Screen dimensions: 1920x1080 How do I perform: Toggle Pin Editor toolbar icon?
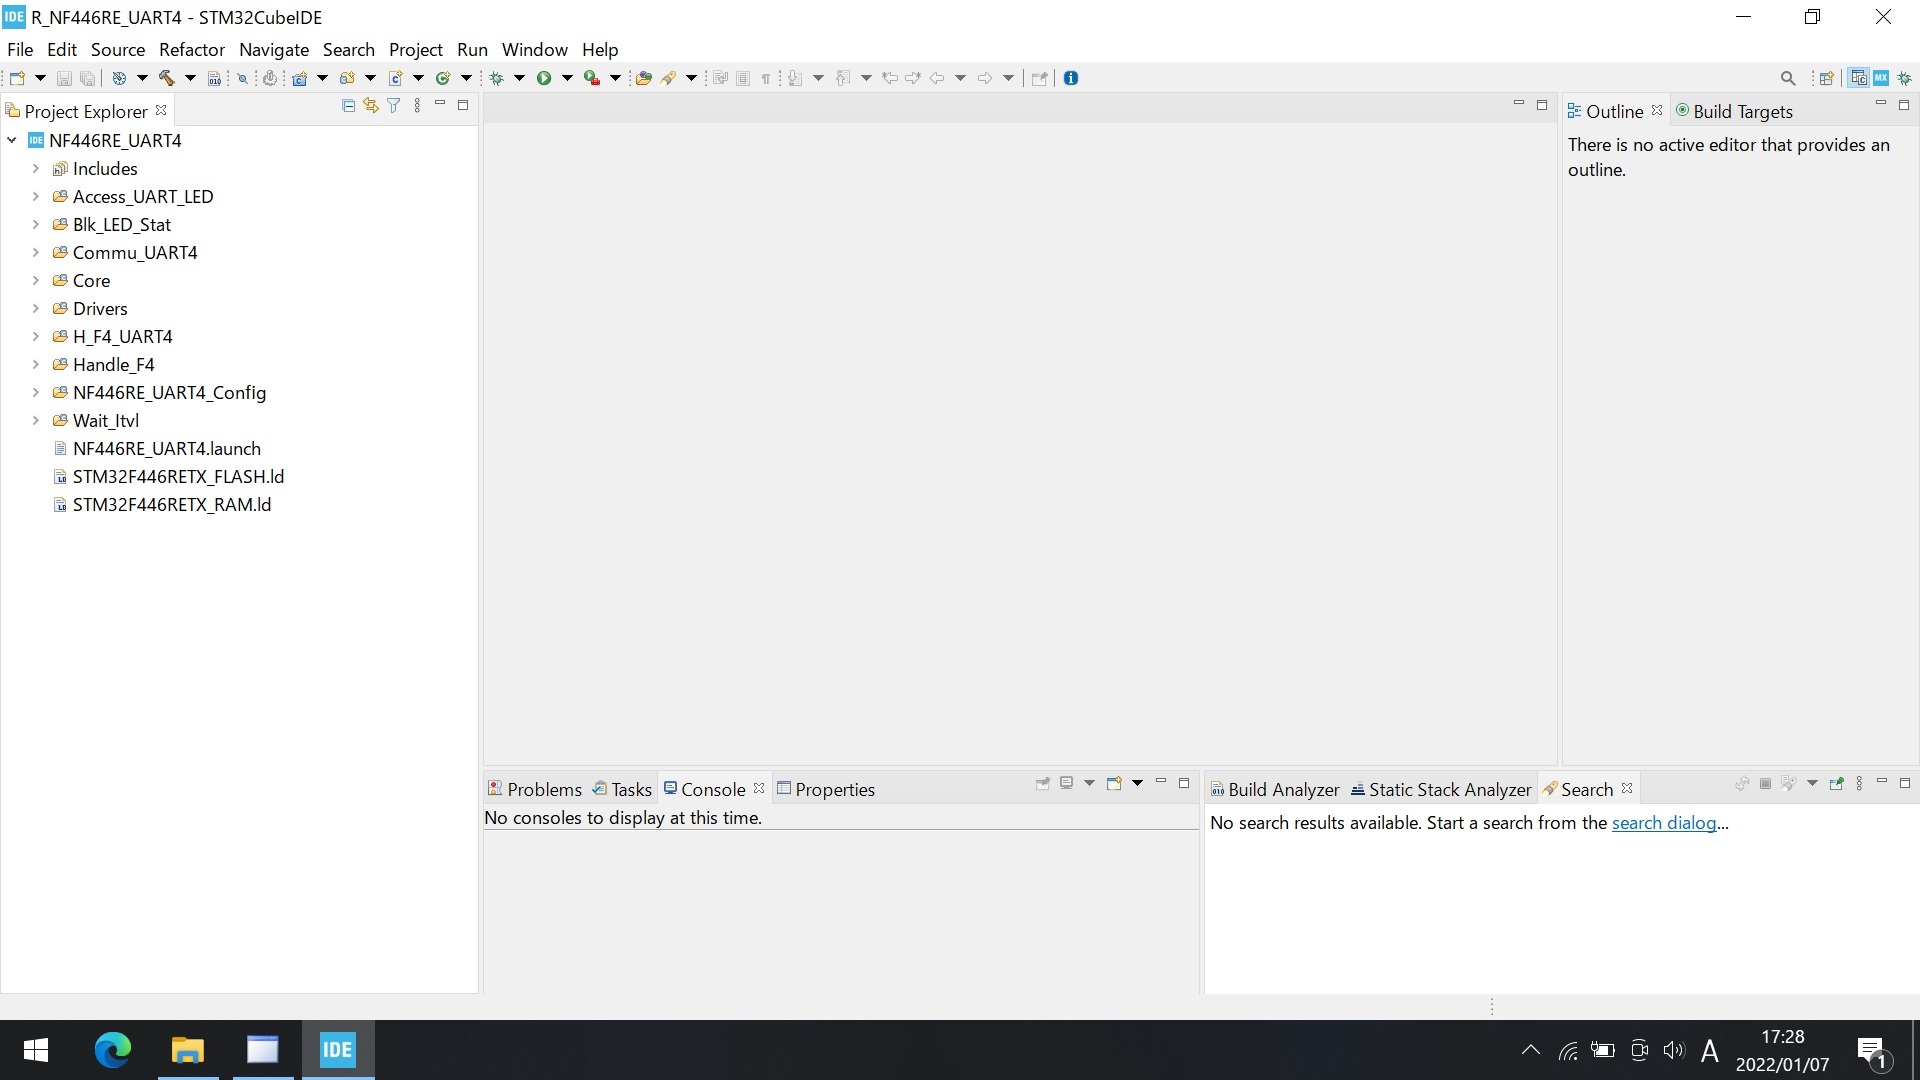coord(1039,78)
